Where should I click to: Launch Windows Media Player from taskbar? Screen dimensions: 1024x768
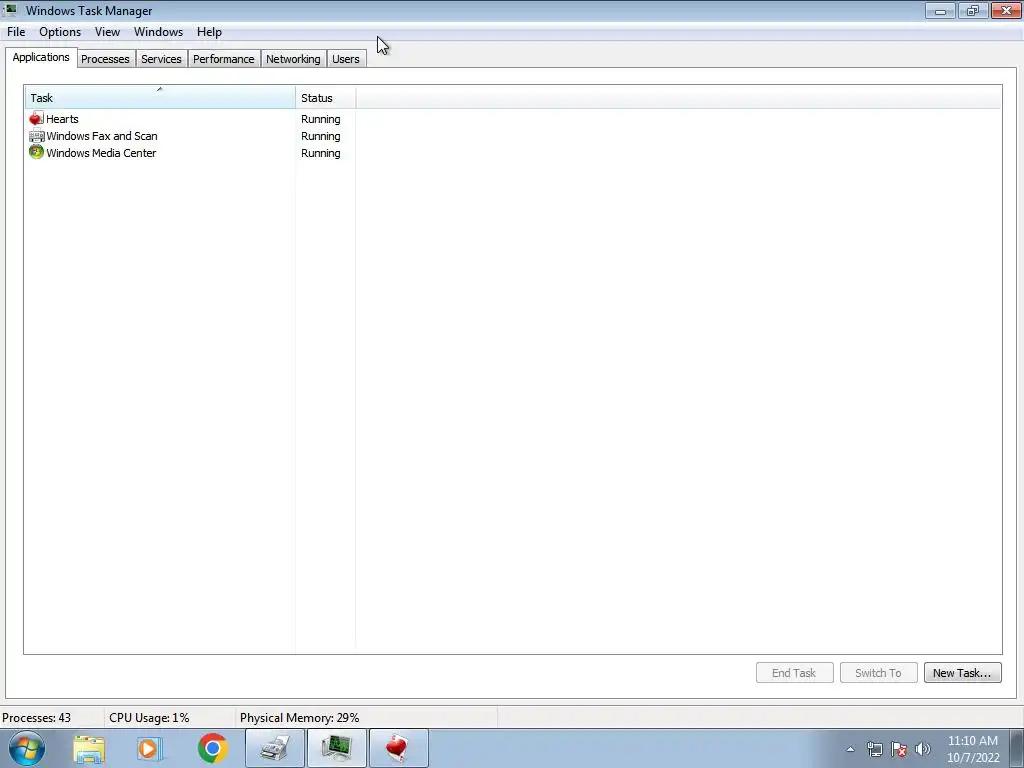(x=149, y=749)
